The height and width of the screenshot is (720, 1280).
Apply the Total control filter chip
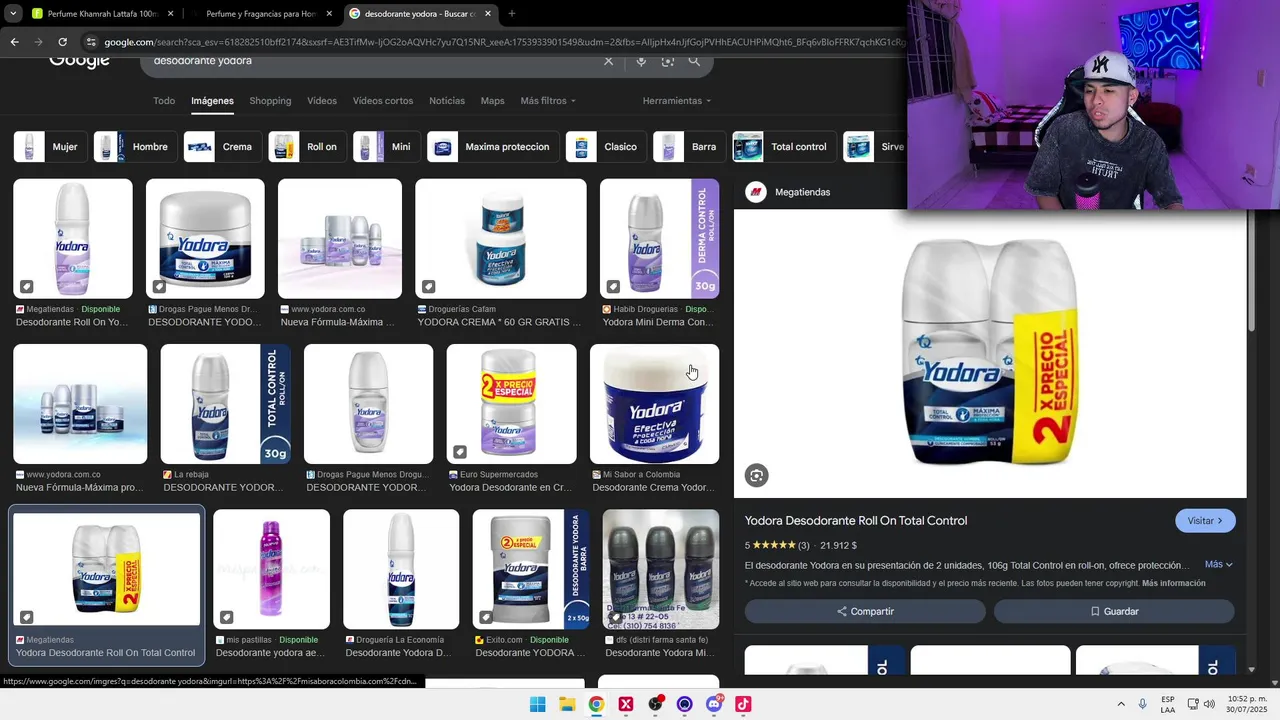click(x=784, y=147)
